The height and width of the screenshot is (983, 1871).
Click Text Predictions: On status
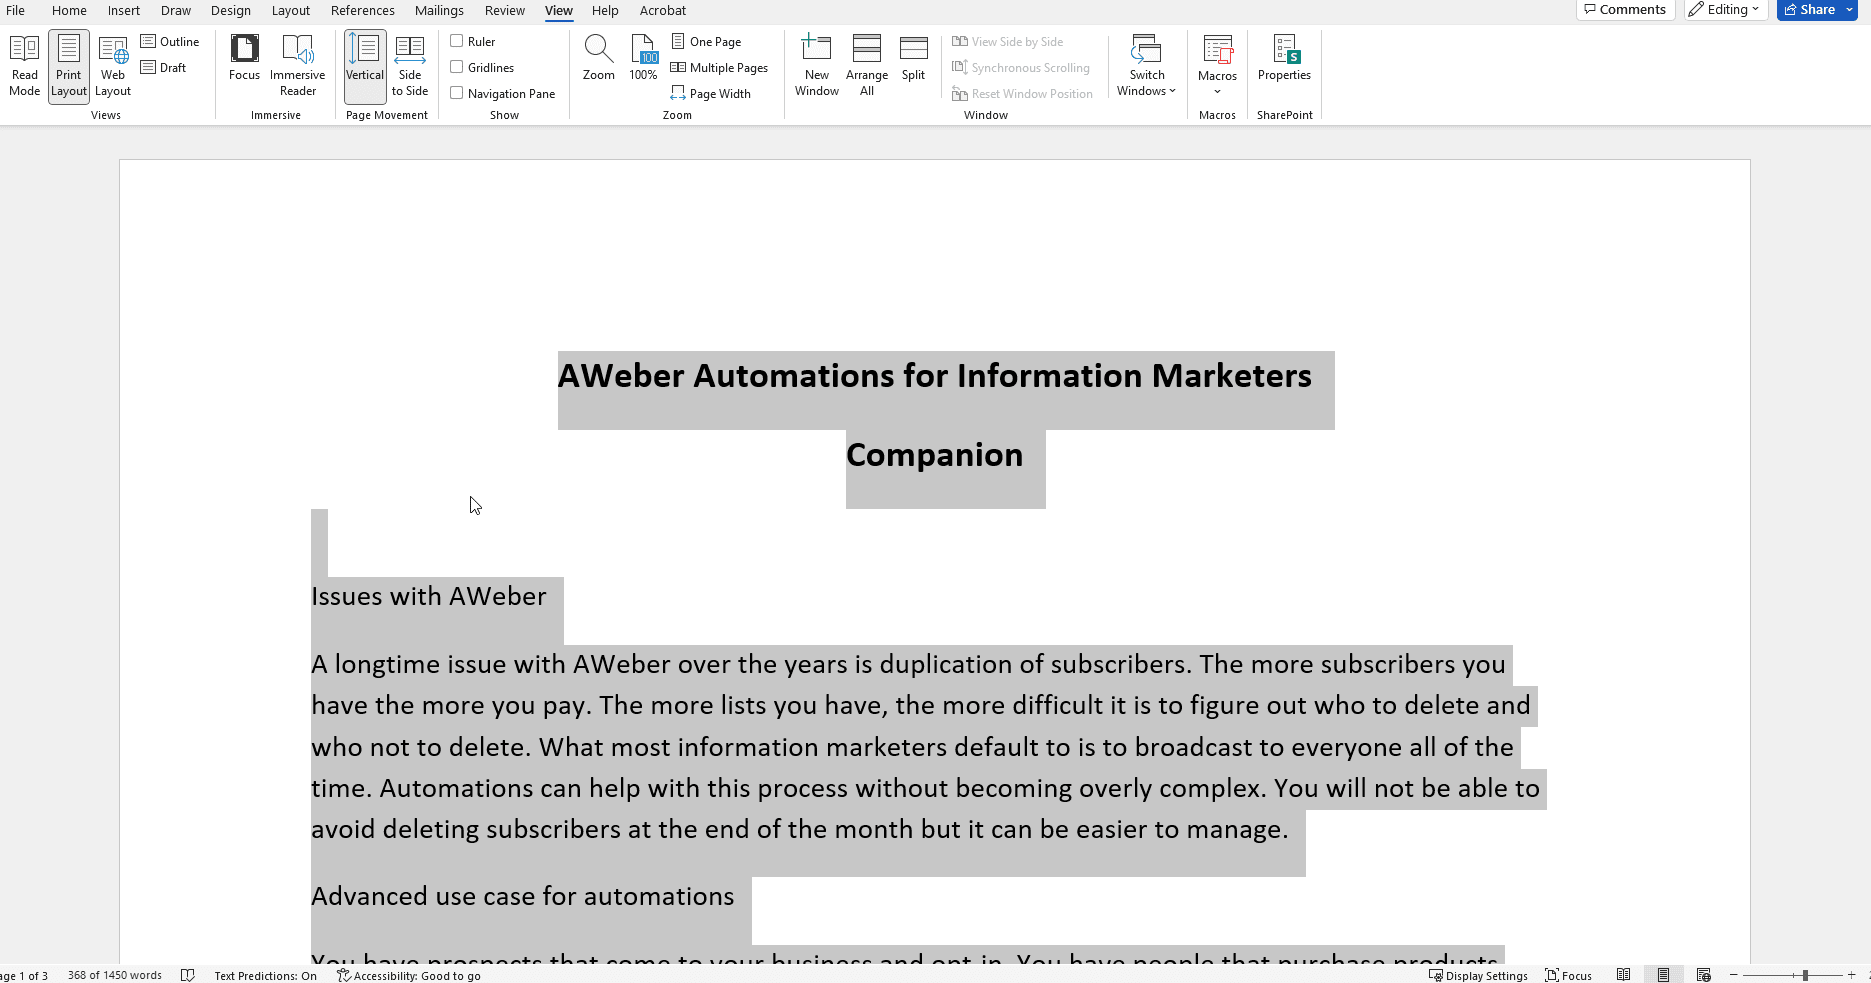(265, 975)
